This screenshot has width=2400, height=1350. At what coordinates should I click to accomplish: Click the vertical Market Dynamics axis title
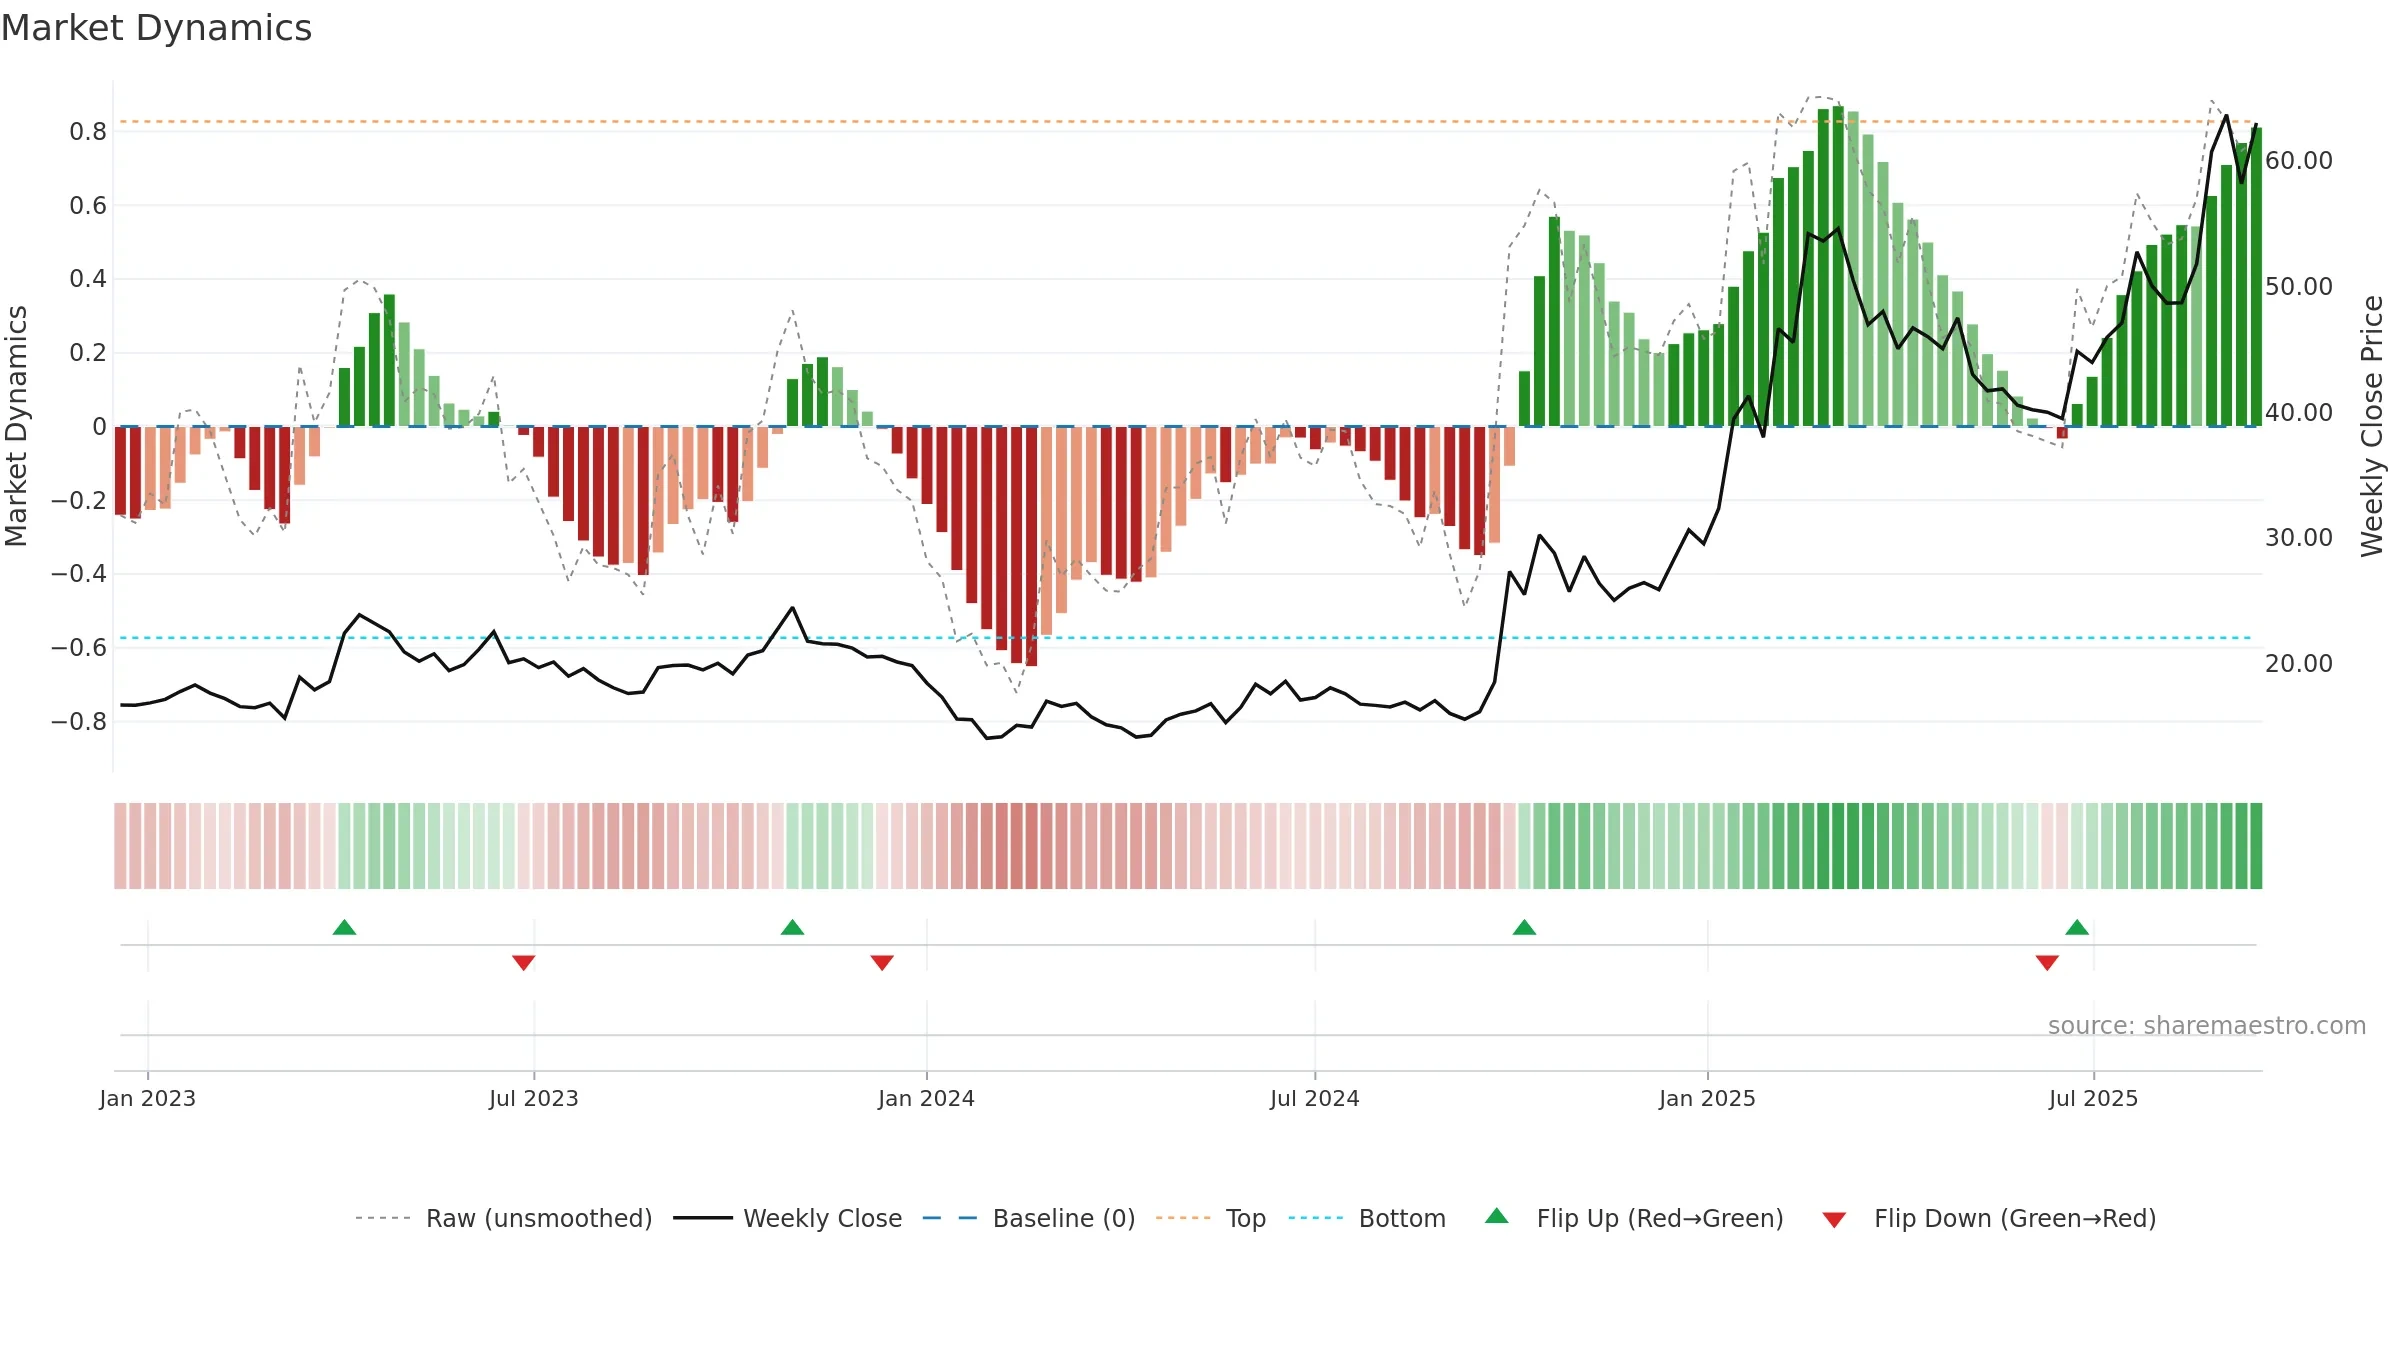point(16,426)
